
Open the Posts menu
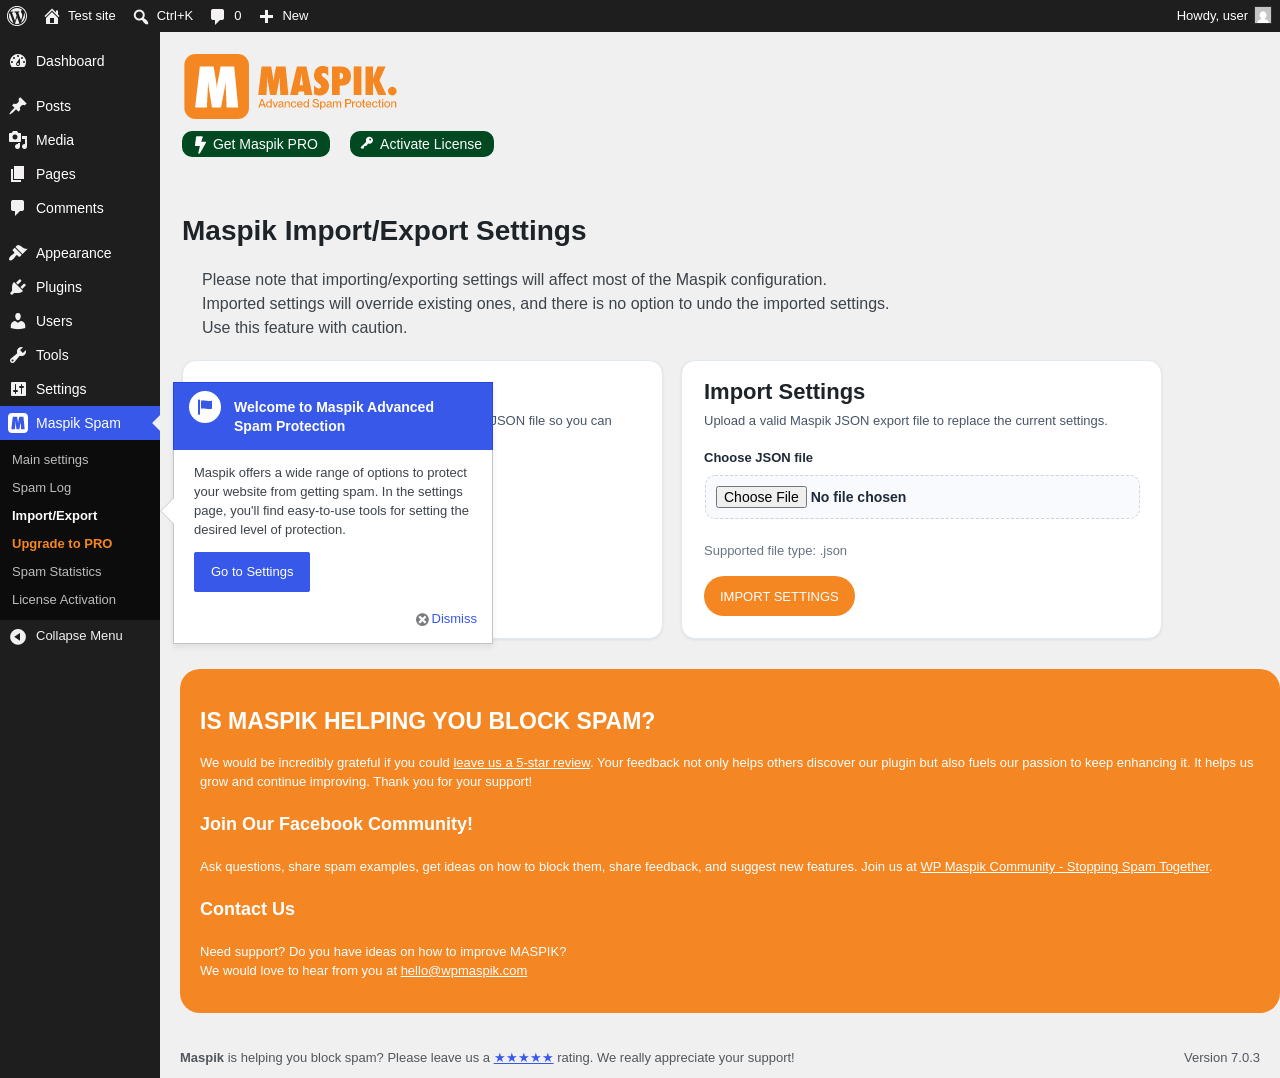[53, 106]
